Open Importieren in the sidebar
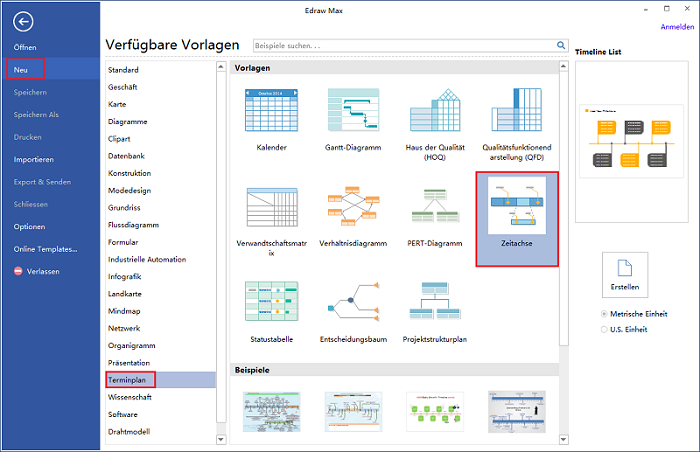Viewport: 700px width, 452px height. pyautogui.click(x=33, y=159)
